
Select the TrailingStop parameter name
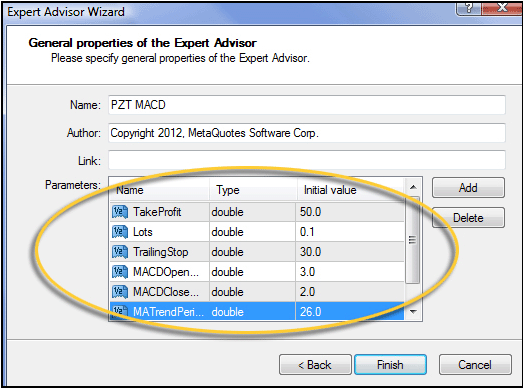[x=160, y=252]
